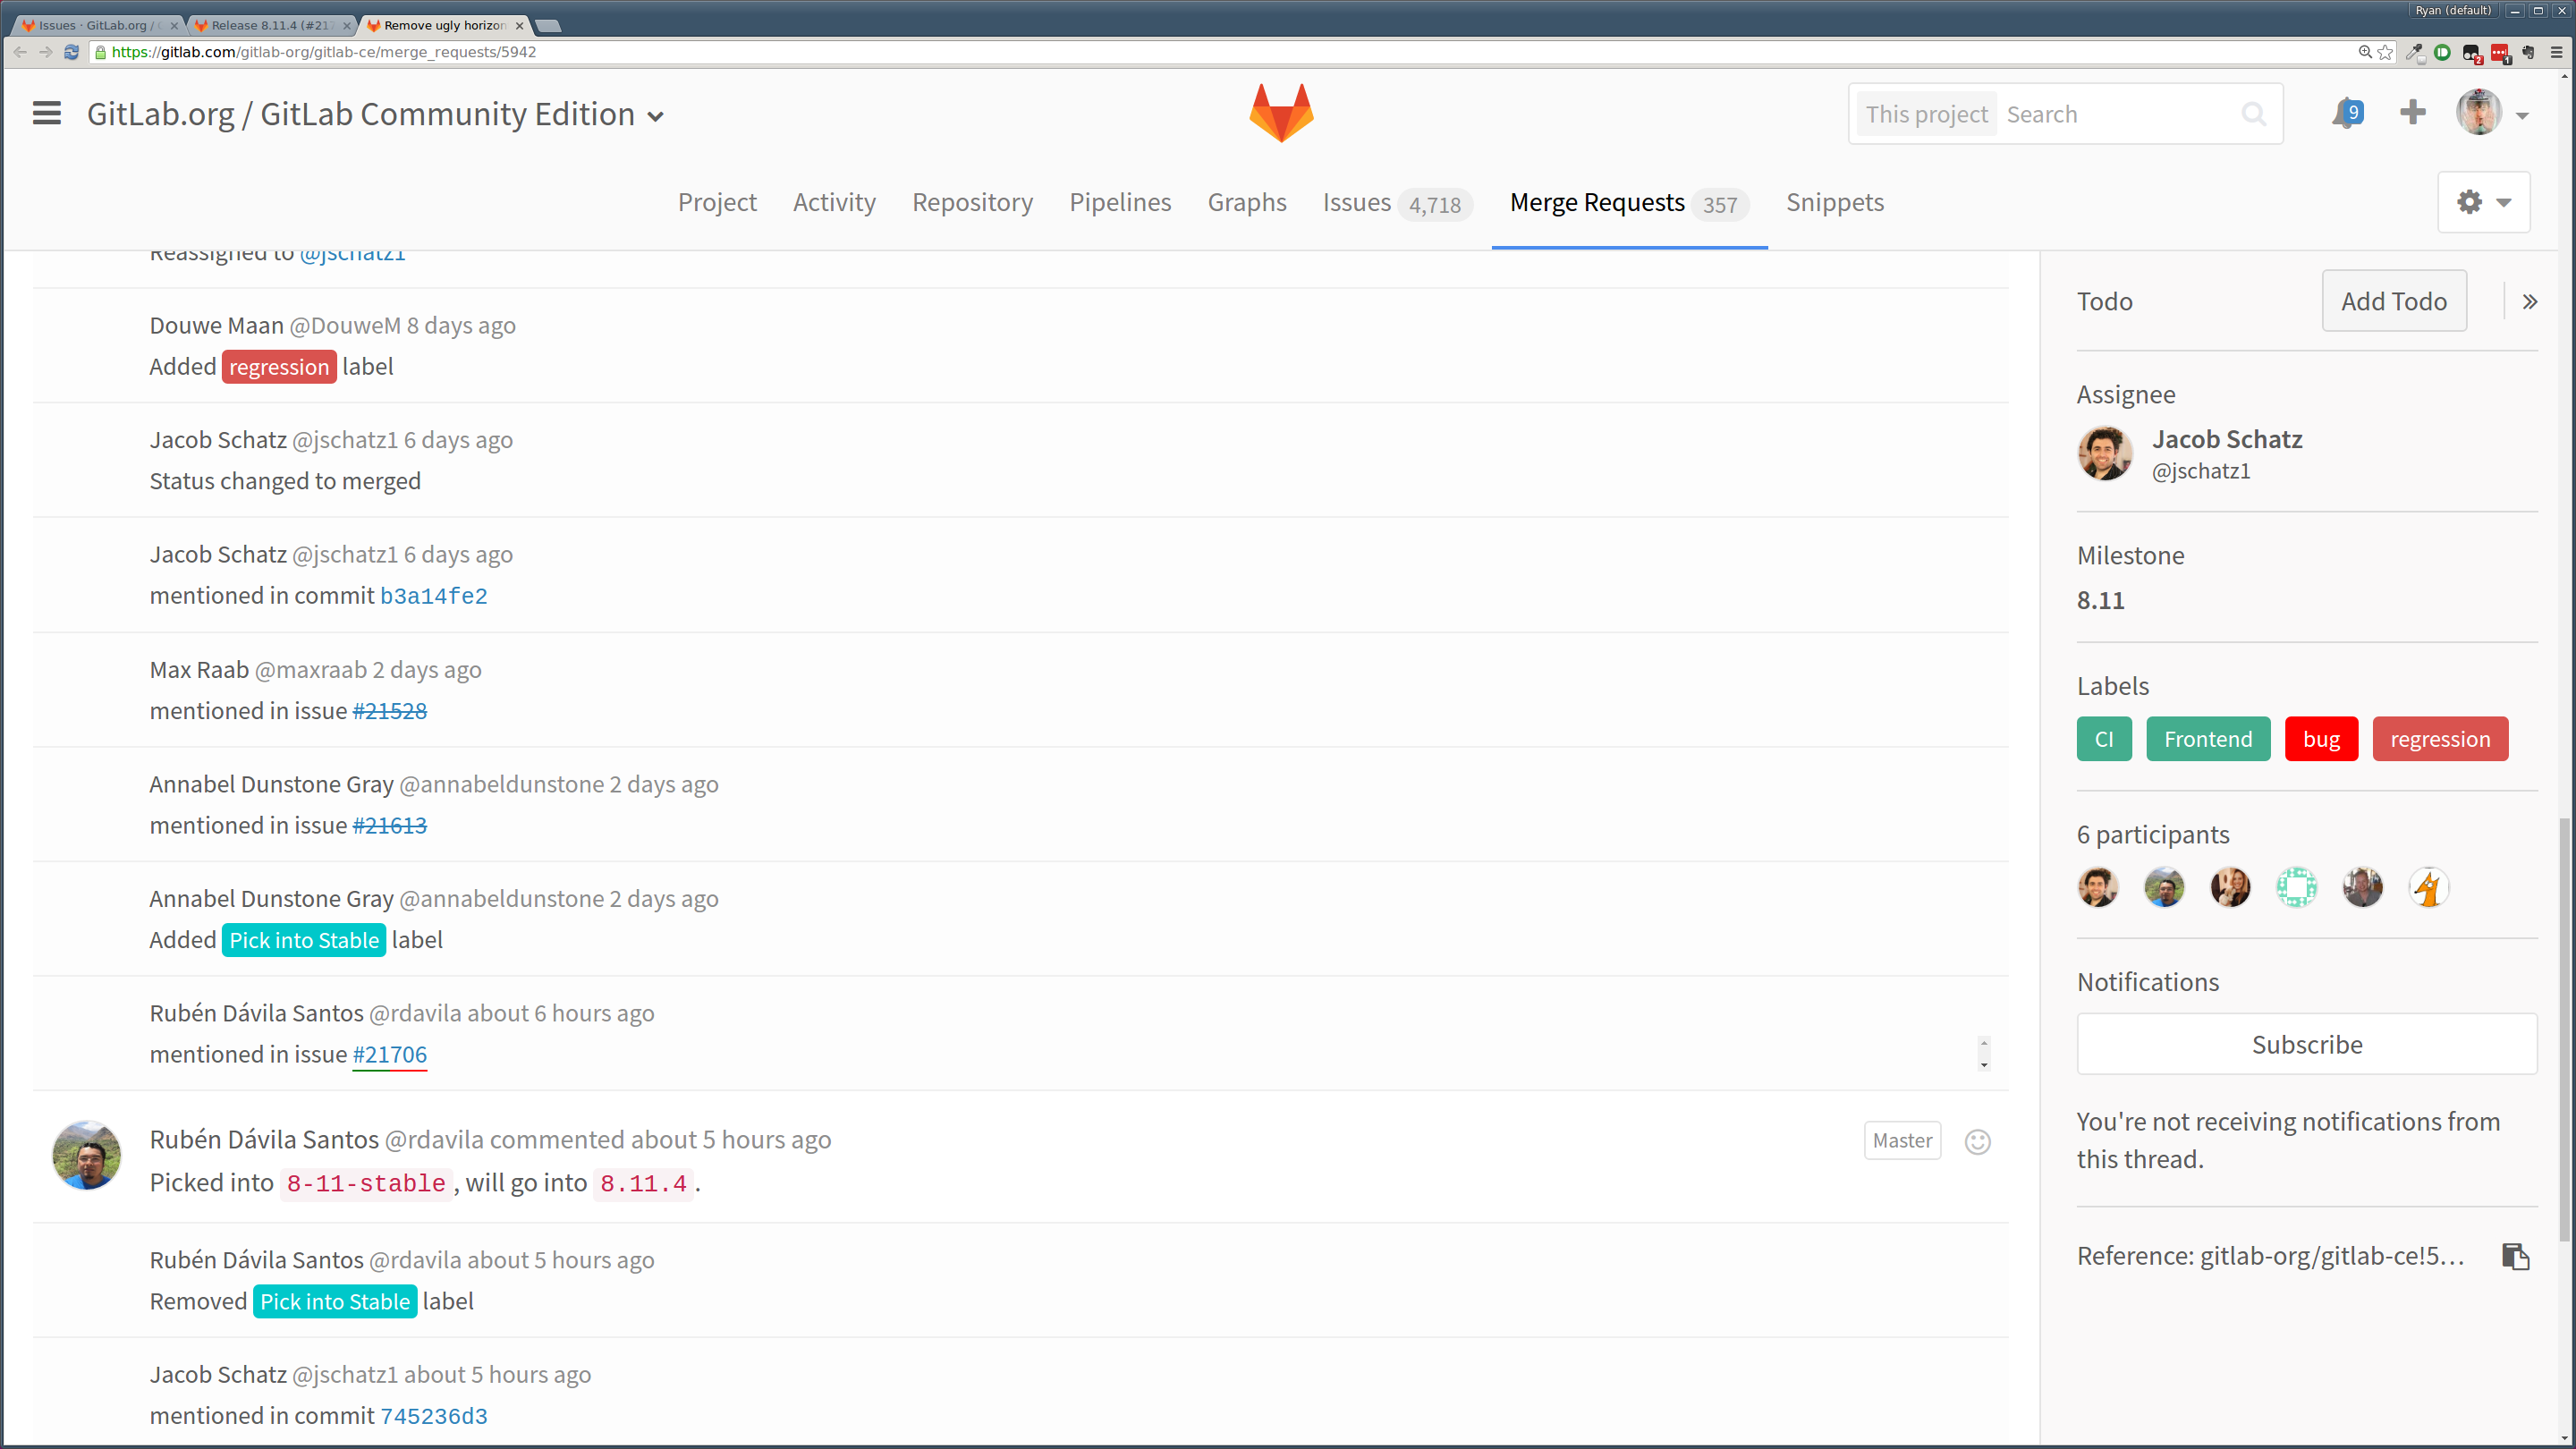2576x1449 pixels.
Task: Click Rubén Dávila Santos's avatar beside the comment
Action: point(87,1155)
